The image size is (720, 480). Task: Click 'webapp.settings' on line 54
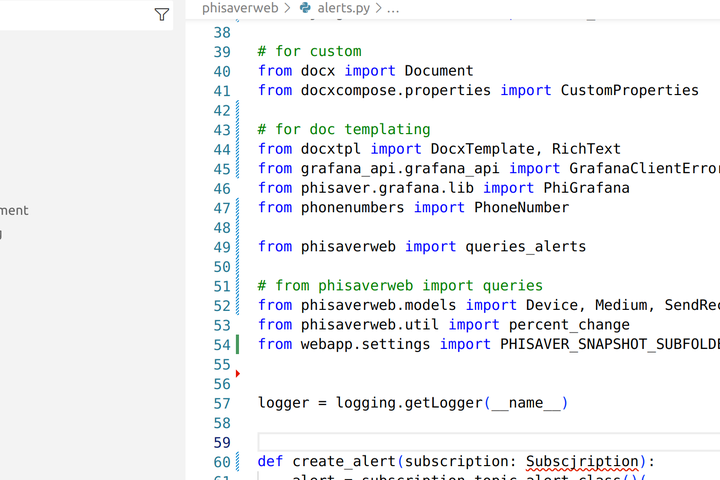(x=366, y=344)
